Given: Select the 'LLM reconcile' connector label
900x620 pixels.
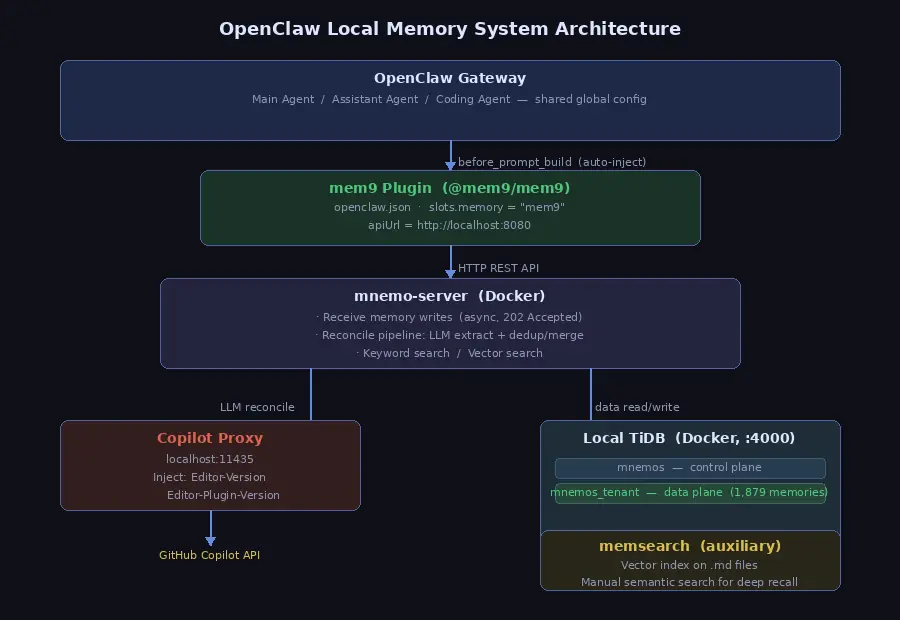Looking at the screenshot, I should (257, 407).
